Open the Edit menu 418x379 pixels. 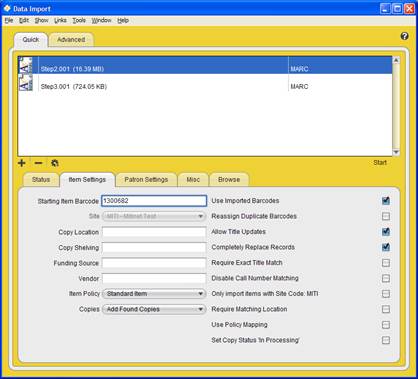tap(24, 20)
